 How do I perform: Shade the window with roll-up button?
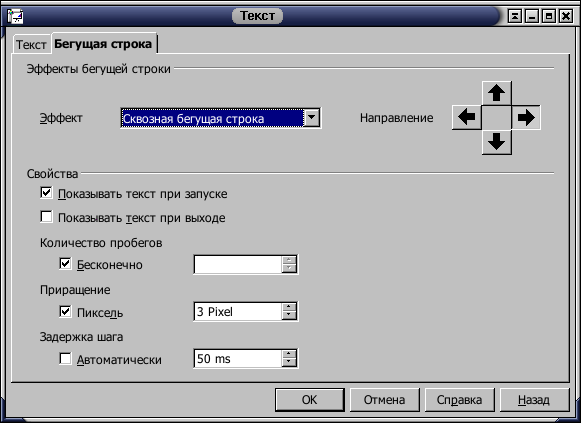[x=515, y=16]
